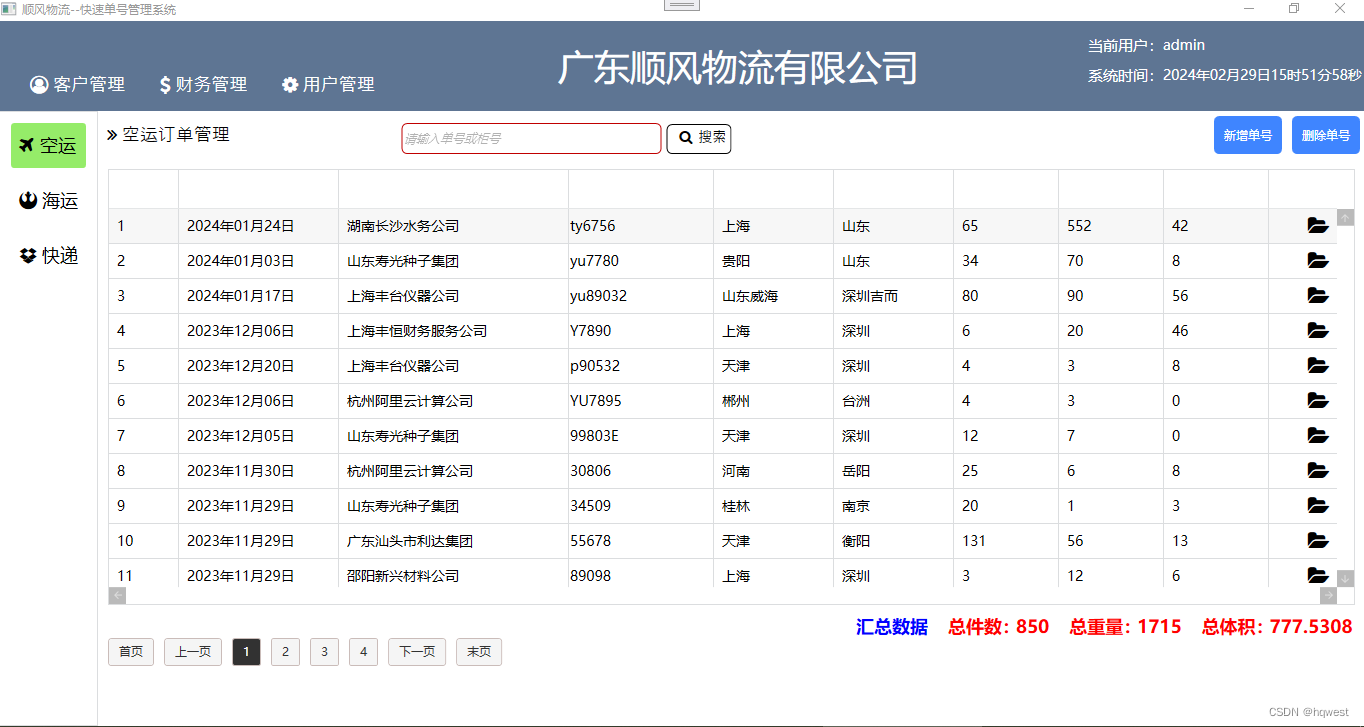Click the 新增单号 button
The image size is (1364, 727).
(1248, 135)
